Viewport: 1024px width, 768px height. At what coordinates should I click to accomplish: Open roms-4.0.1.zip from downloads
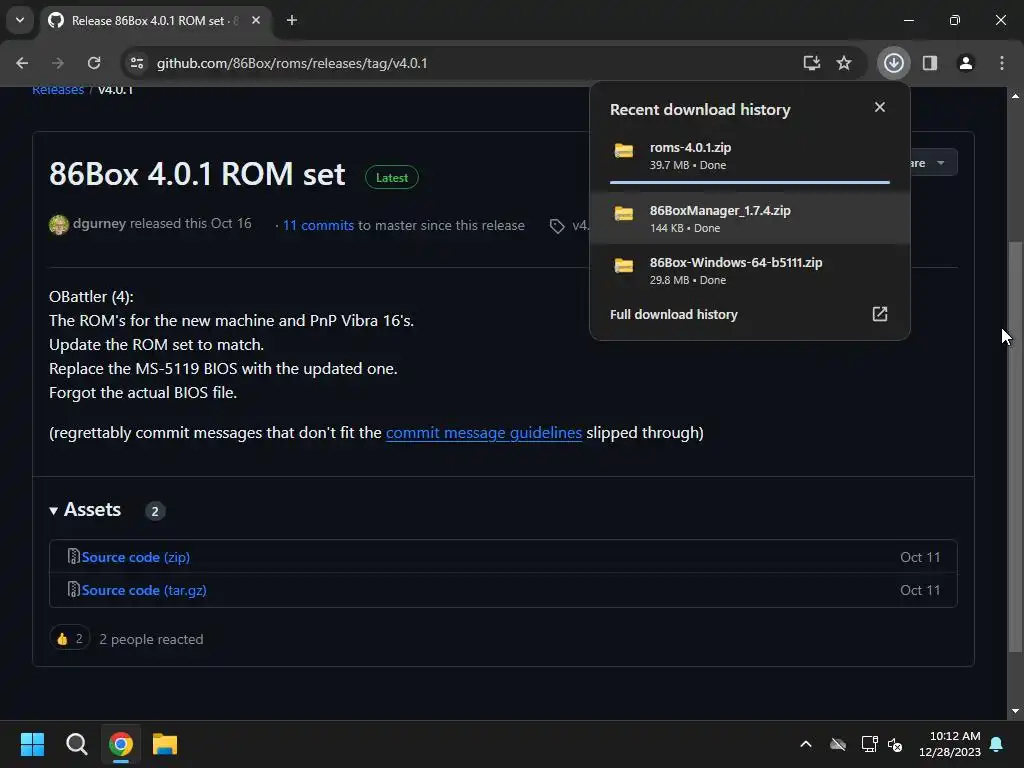click(x=750, y=156)
